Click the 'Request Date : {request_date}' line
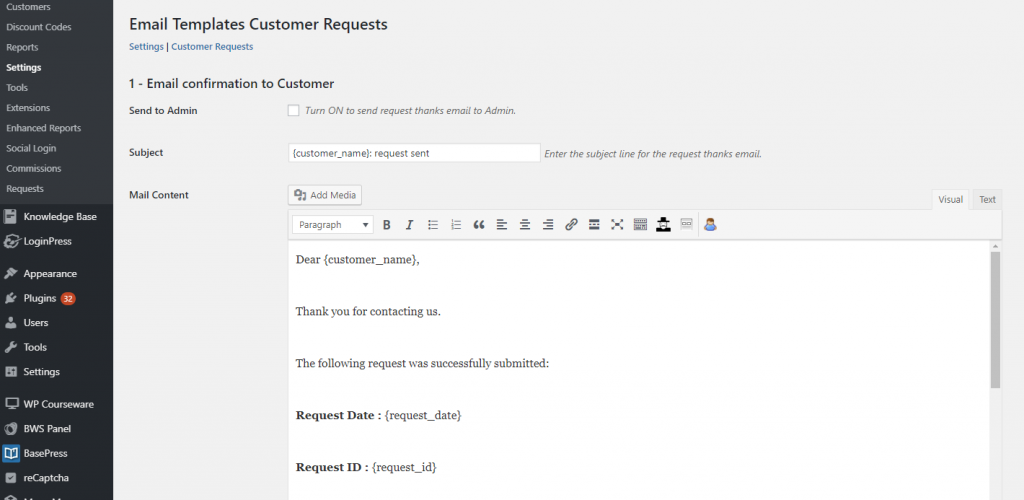The image size is (1024, 500). [379, 415]
